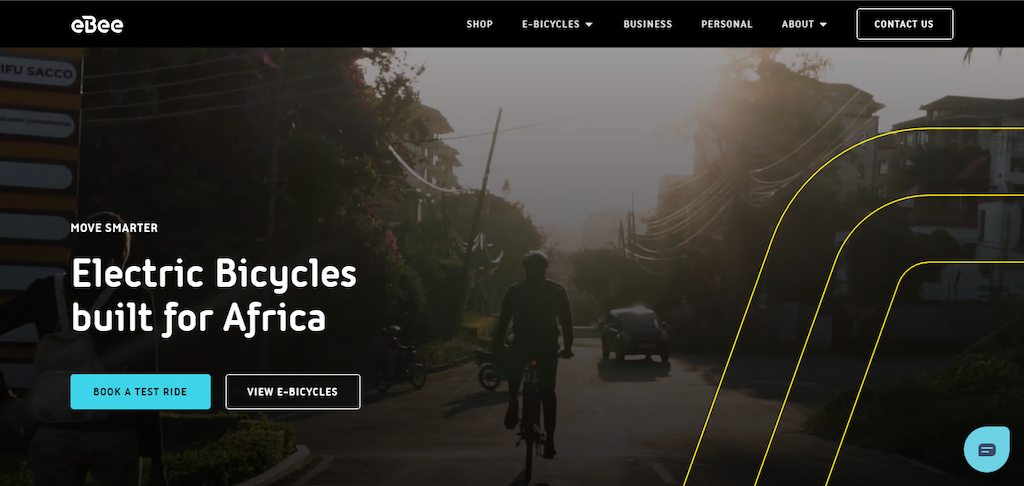The width and height of the screenshot is (1024, 486).
Task: Click the VIEW E-BICYCLES outlined button
Action: tap(293, 392)
